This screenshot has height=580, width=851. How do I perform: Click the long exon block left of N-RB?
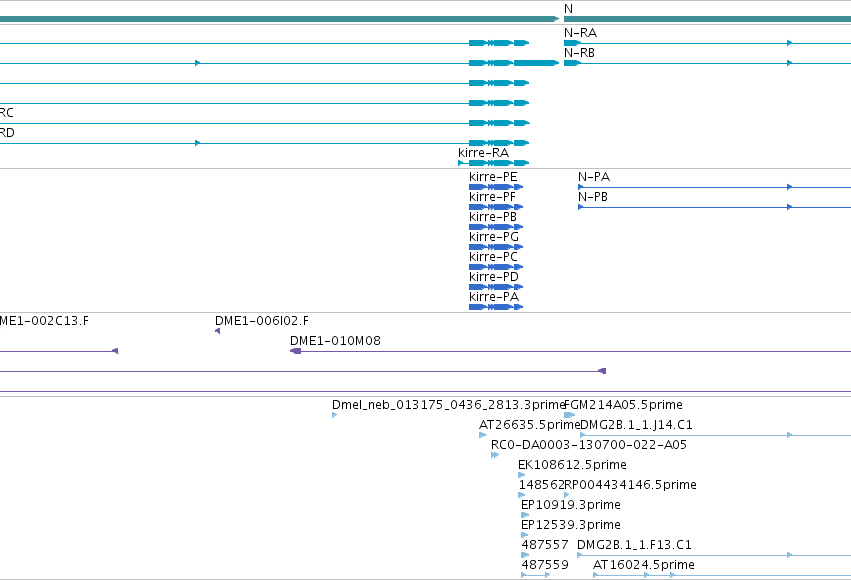(536, 63)
